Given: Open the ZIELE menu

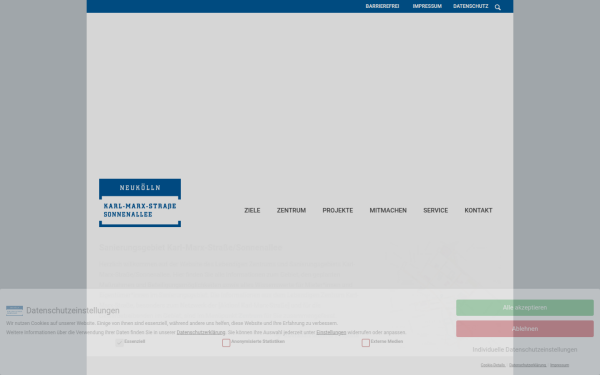Looking at the screenshot, I should [252, 210].
